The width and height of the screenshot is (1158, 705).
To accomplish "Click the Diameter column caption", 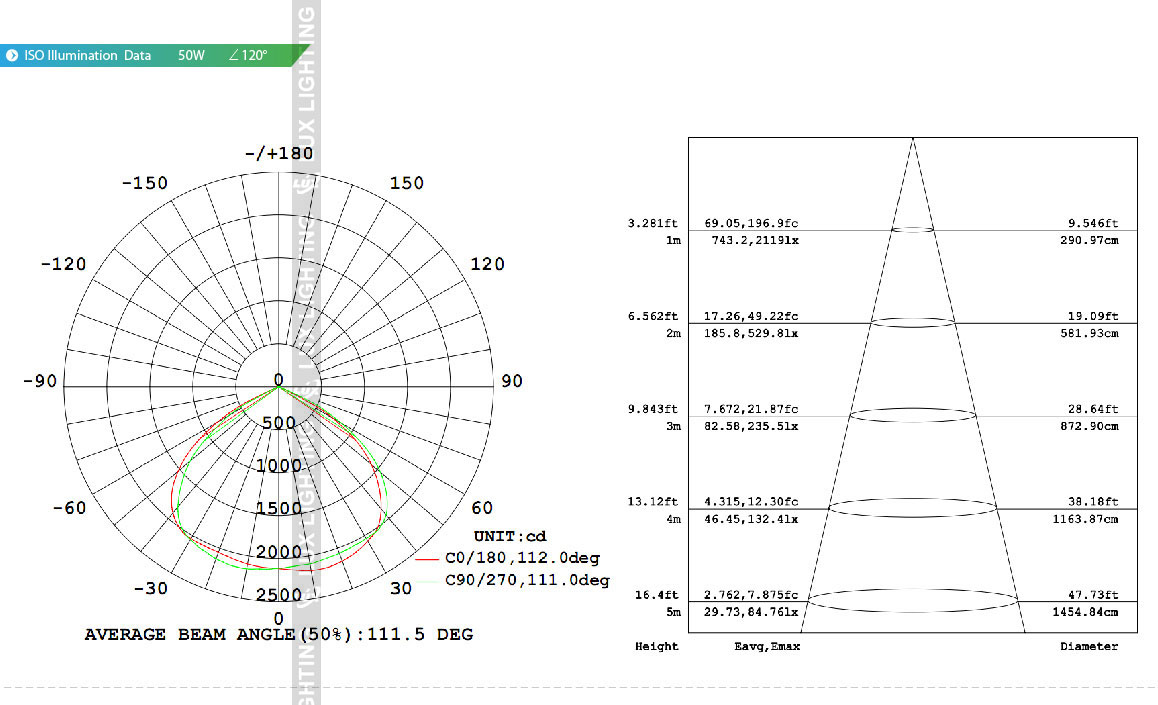I will point(1089,647).
